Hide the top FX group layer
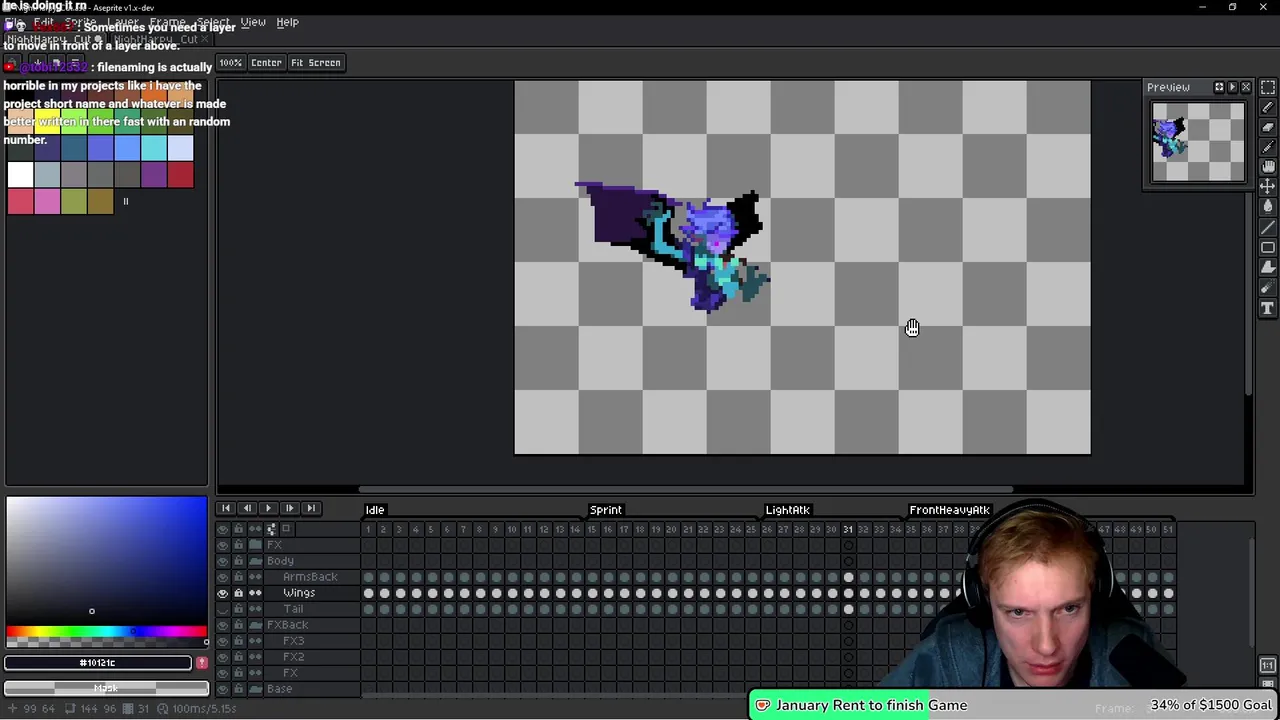 pyautogui.click(x=223, y=545)
